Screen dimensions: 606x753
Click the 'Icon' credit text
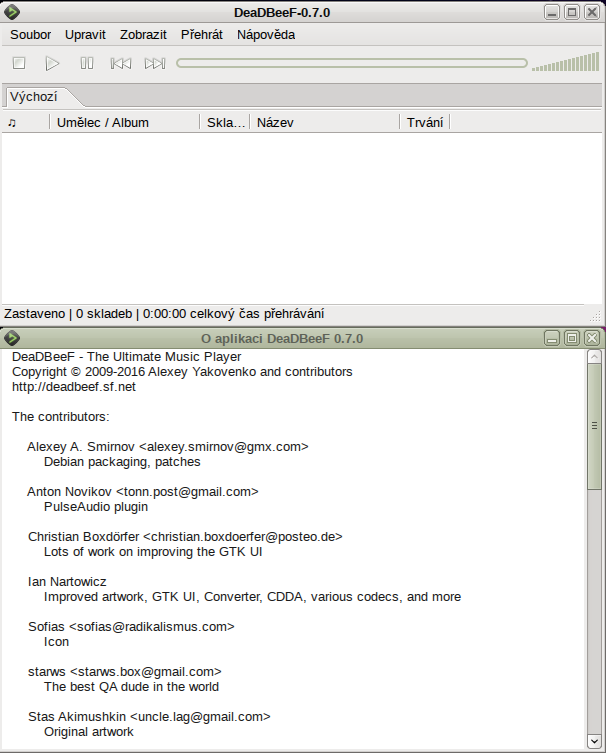point(56,642)
